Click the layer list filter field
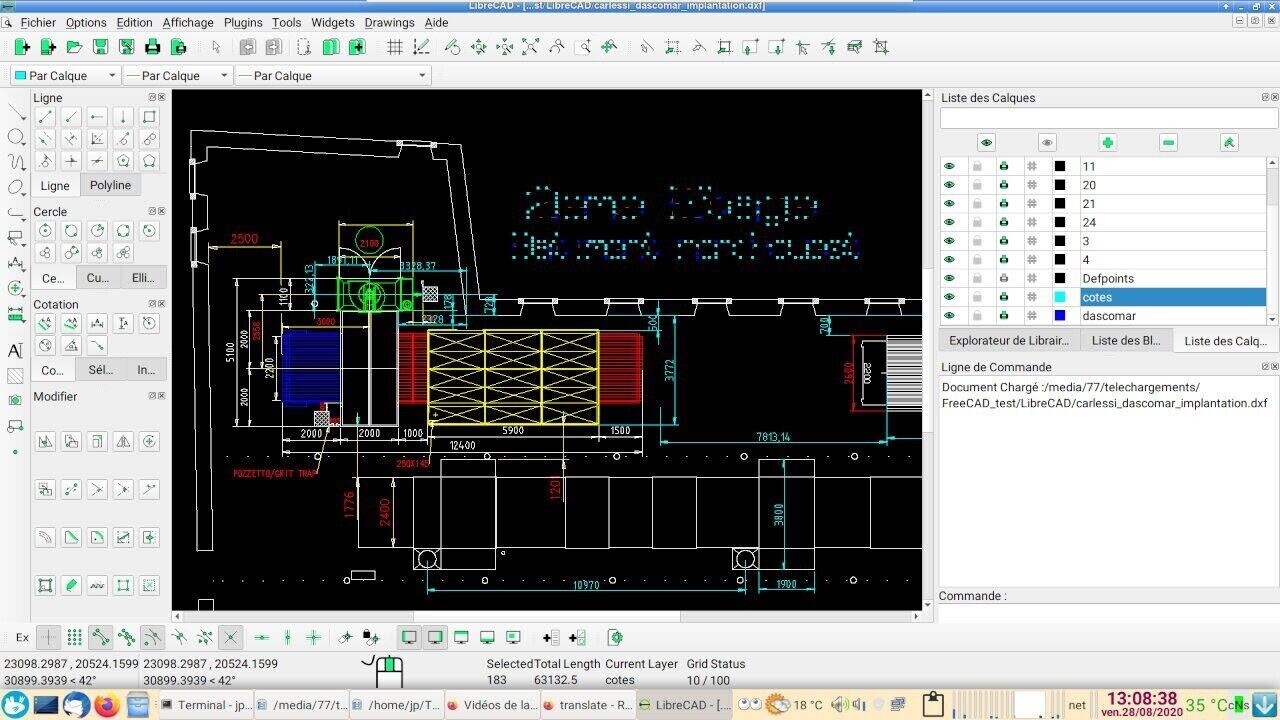Image resolution: width=1280 pixels, height=720 pixels. [x=1105, y=117]
